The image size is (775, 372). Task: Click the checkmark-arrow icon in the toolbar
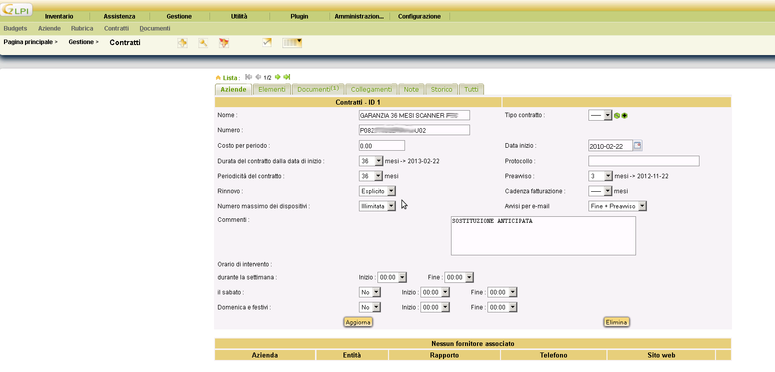(x=267, y=43)
